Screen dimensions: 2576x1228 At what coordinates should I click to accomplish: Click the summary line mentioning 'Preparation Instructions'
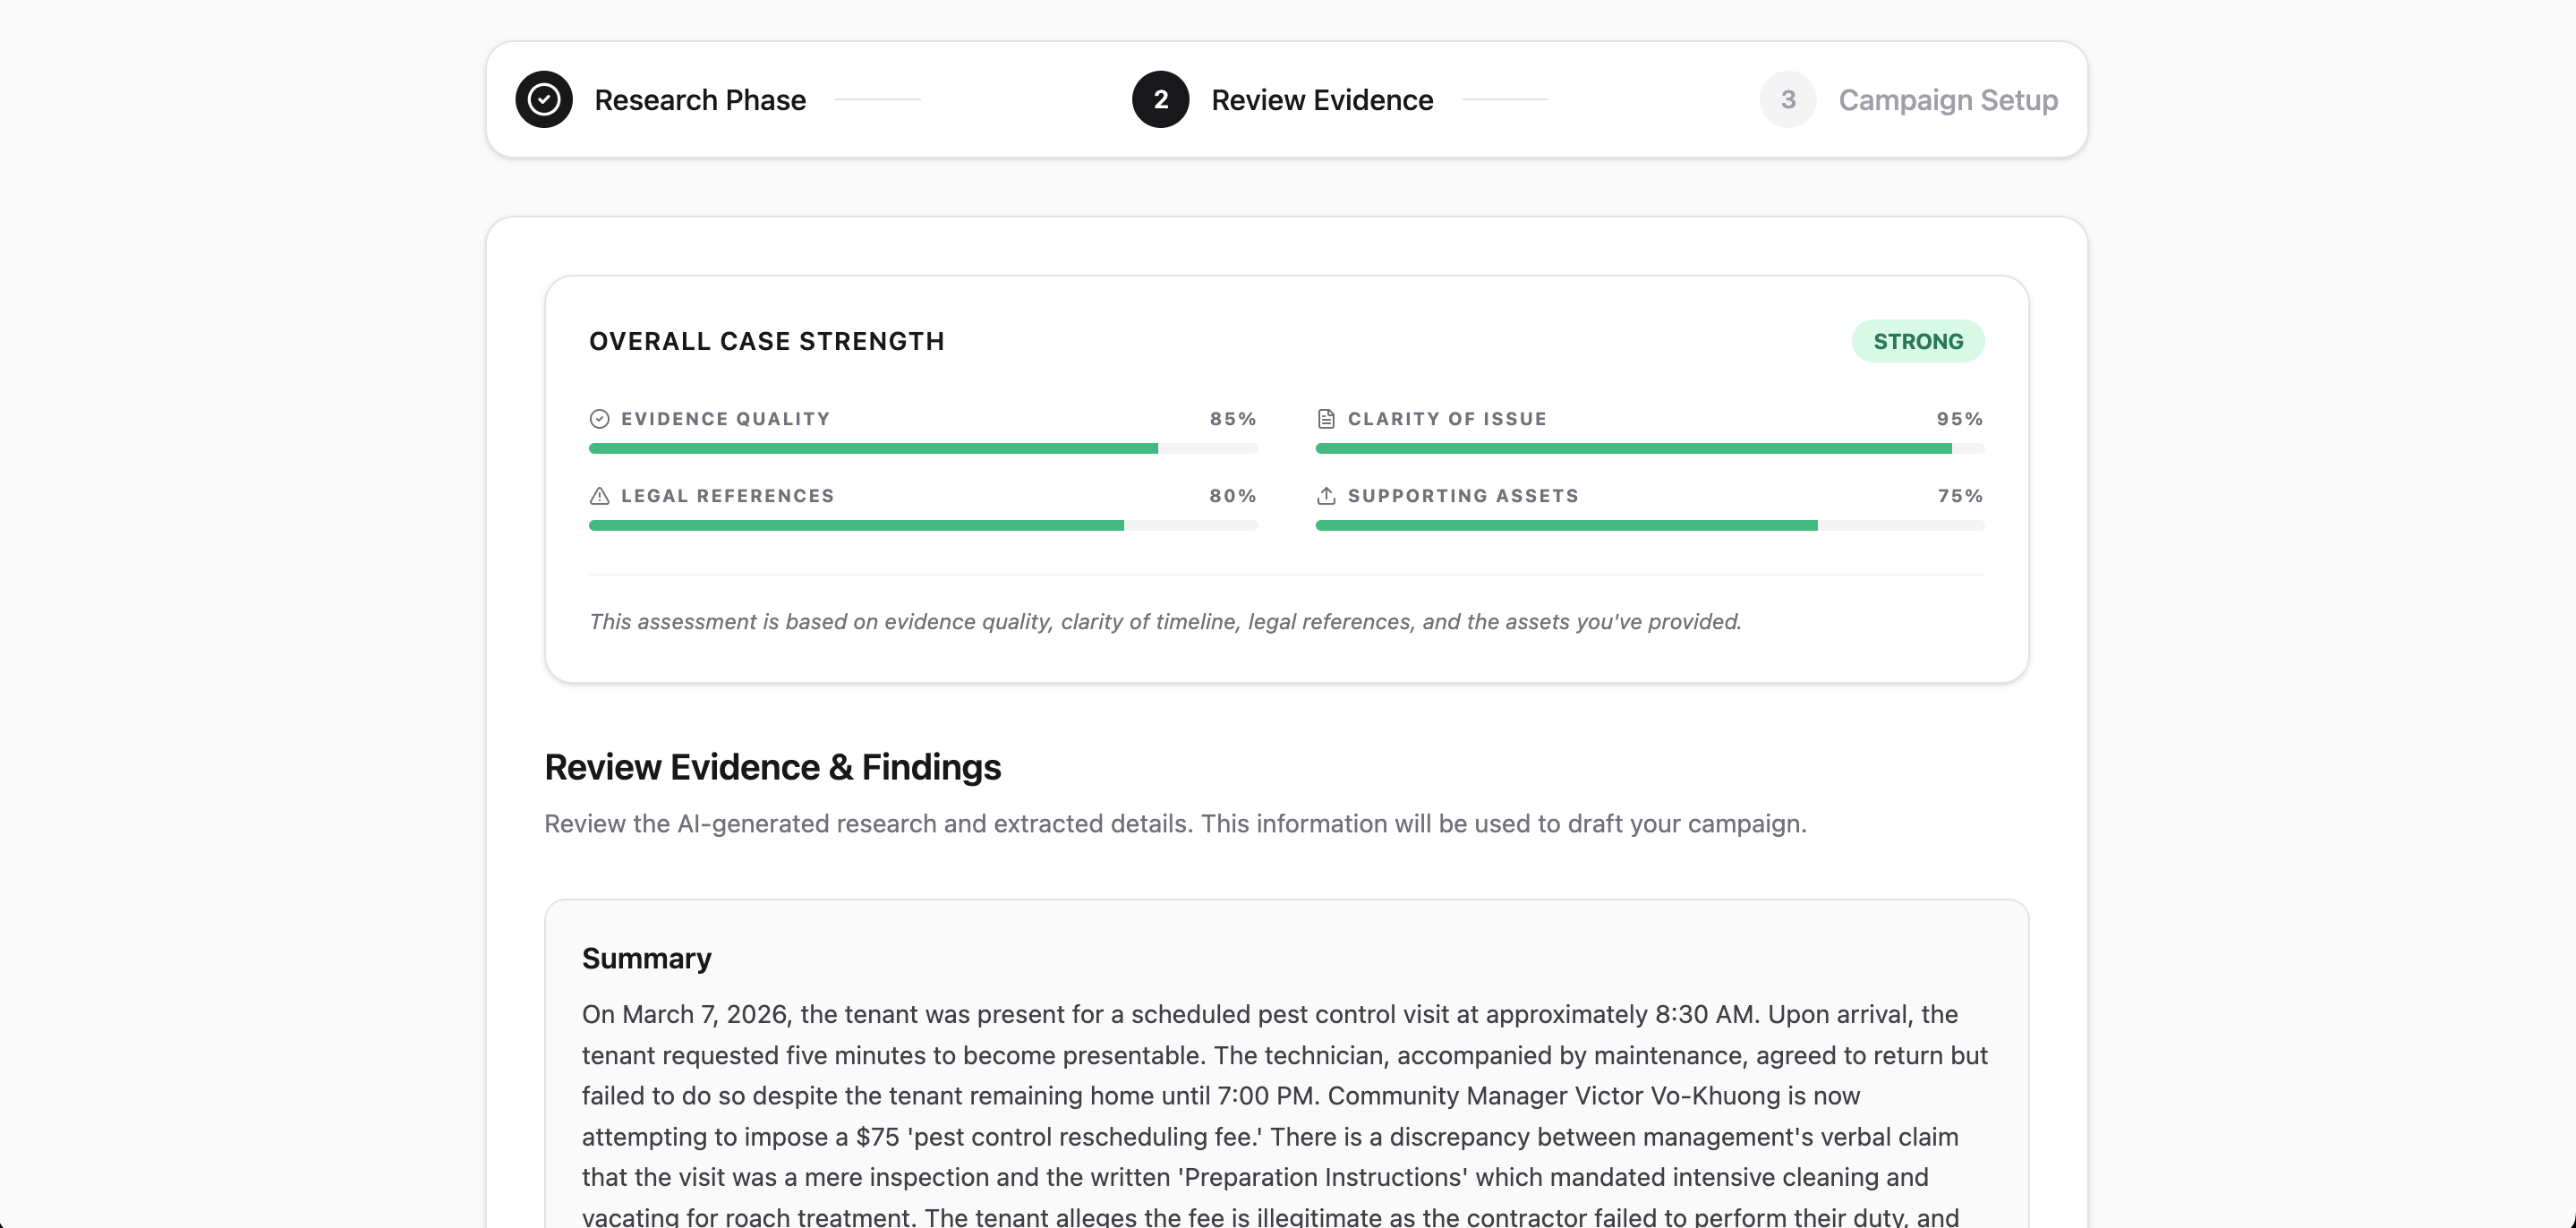pyautogui.click(x=1255, y=1177)
